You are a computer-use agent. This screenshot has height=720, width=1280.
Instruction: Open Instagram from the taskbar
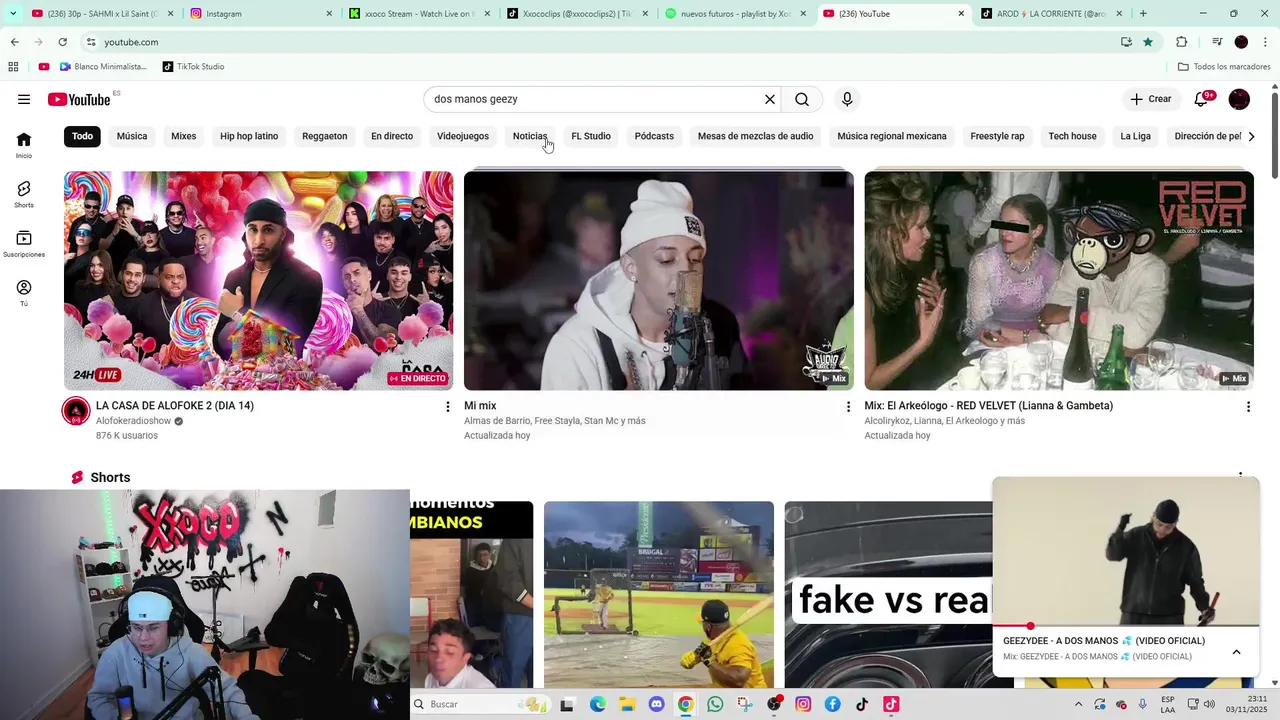803,704
